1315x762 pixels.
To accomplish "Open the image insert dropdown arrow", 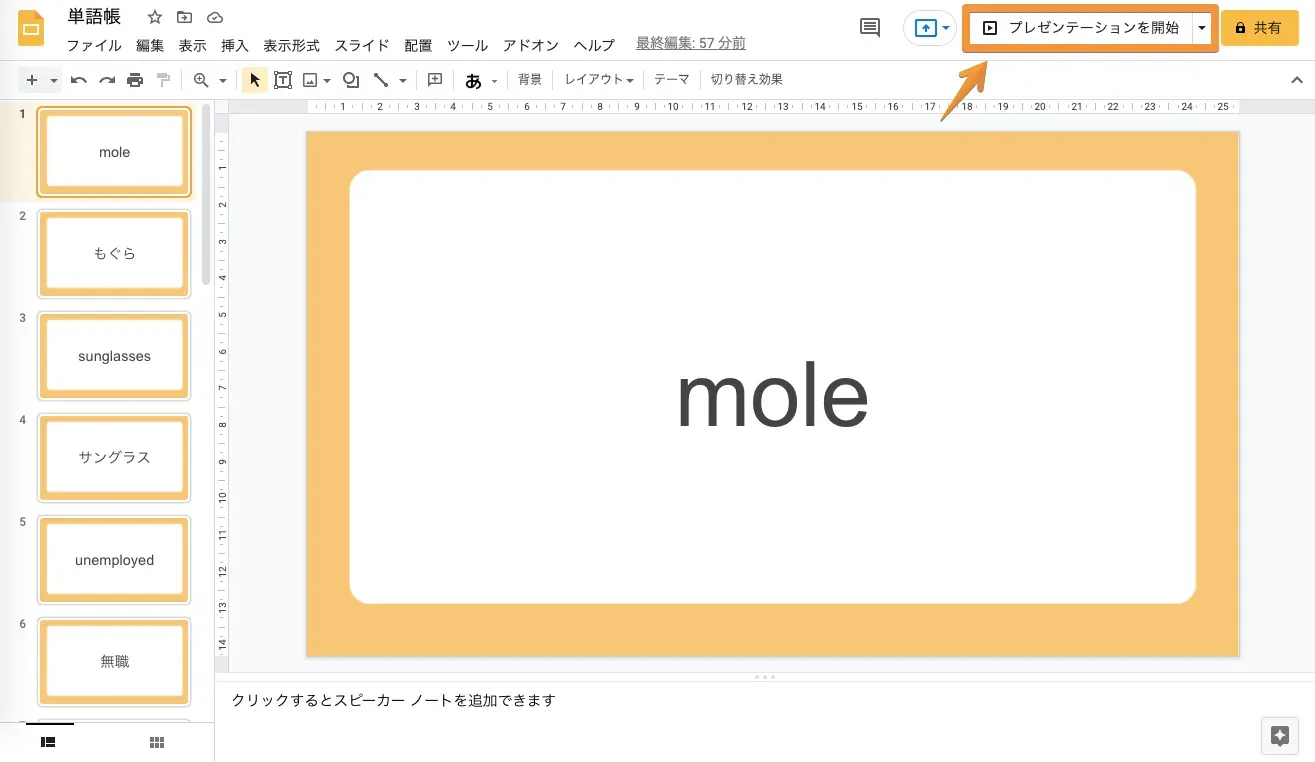I will tap(327, 81).
